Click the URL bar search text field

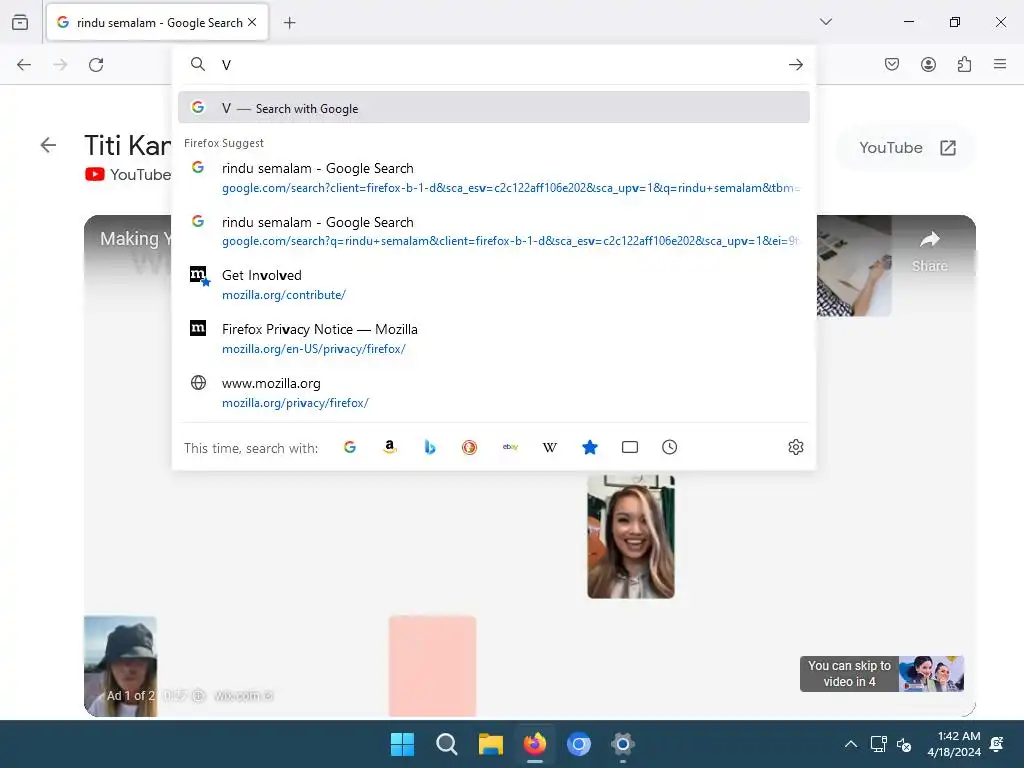(500, 65)
